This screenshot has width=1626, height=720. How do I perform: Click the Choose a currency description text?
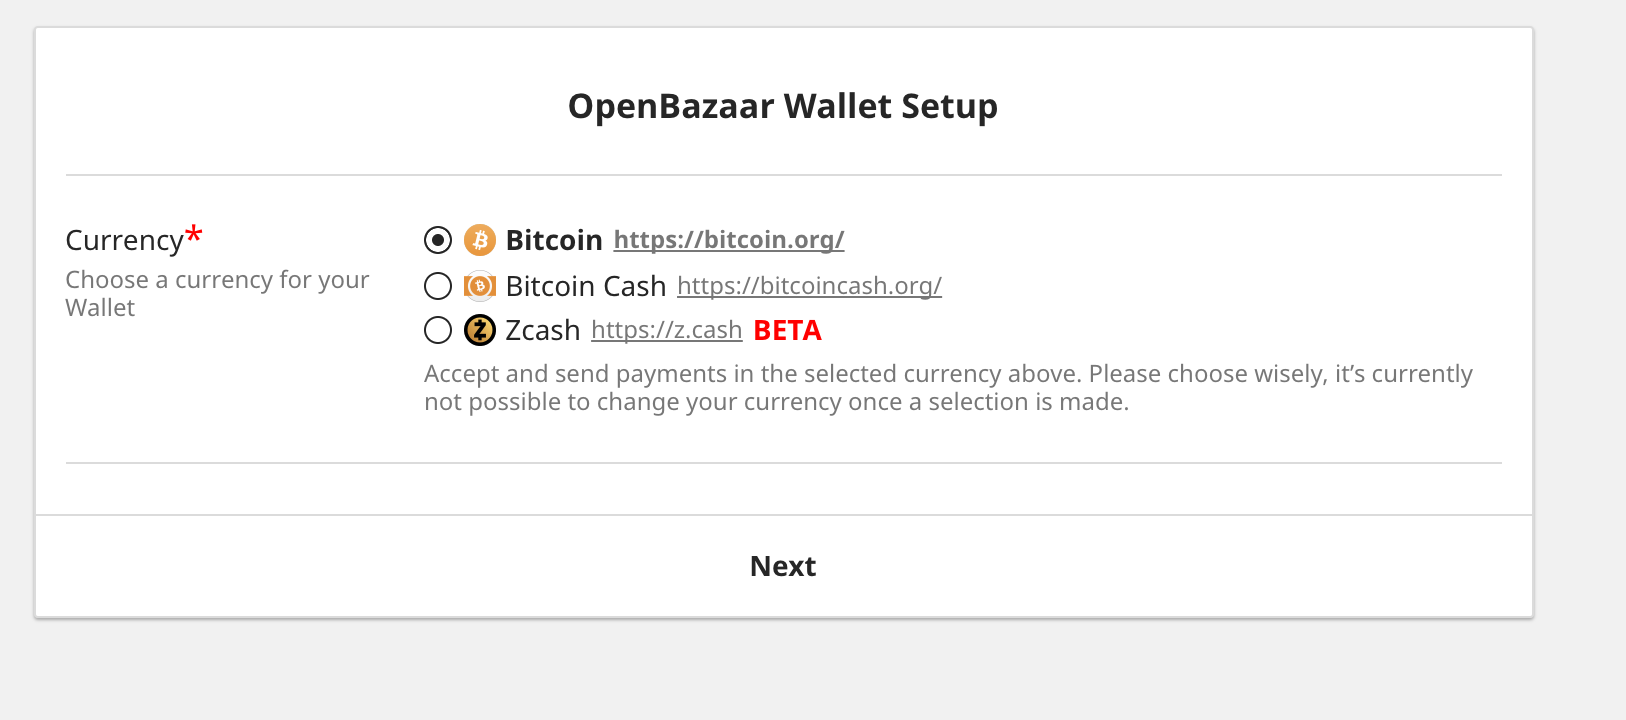[216, 293]
